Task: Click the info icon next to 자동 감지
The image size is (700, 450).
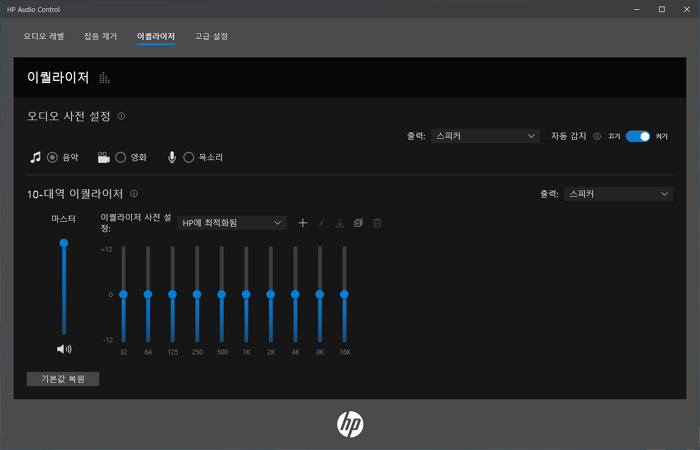Action: pyautogui.click(x=597, y=136)
